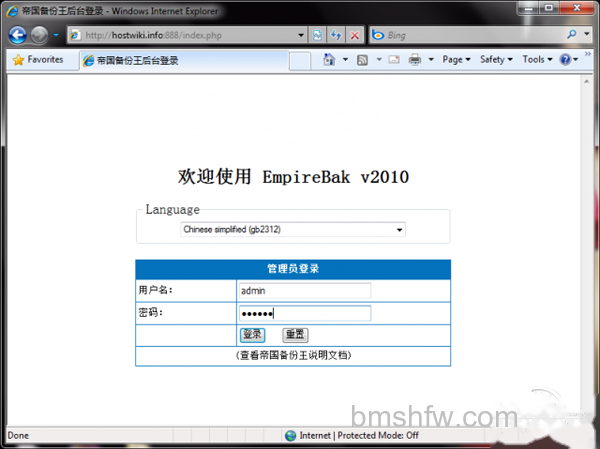Open a new blank tab
The image size is (600, 449).
(x=300, y=61)
